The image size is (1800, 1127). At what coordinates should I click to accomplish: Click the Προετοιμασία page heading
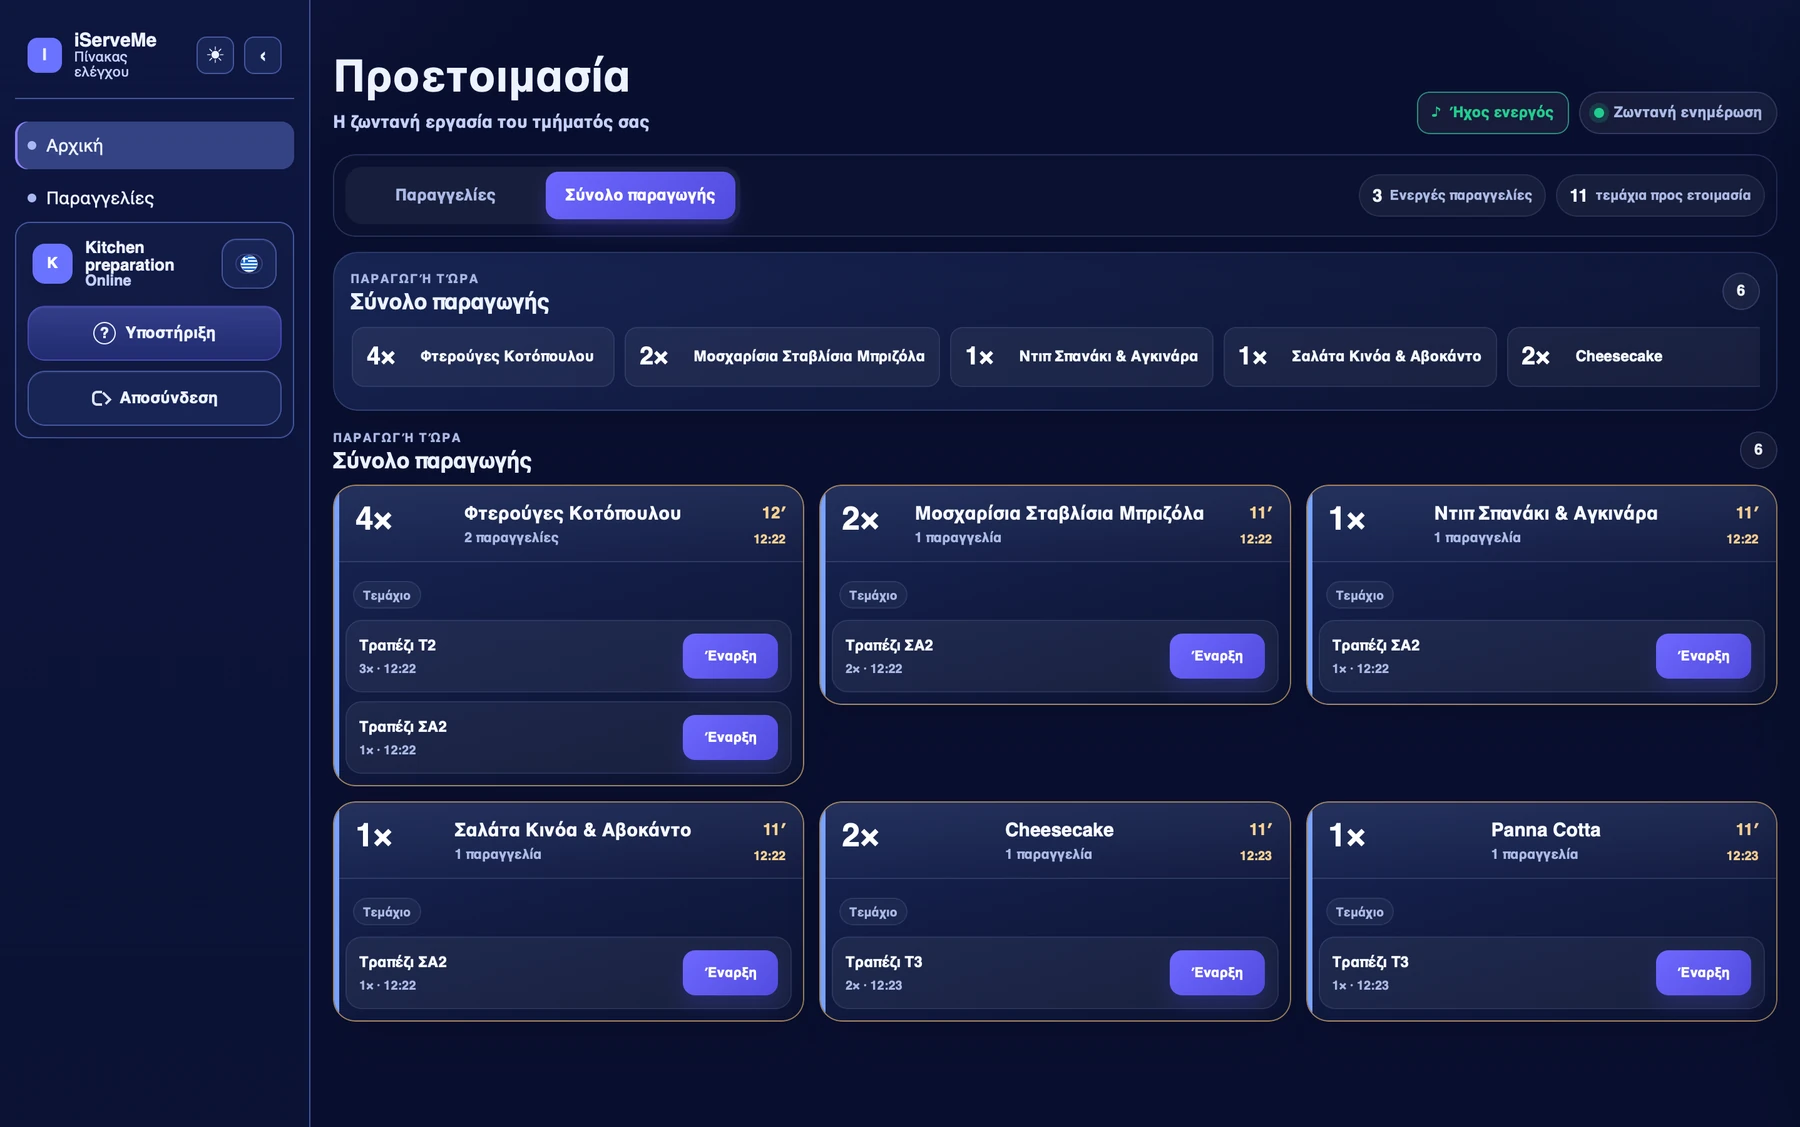(481, 77)
